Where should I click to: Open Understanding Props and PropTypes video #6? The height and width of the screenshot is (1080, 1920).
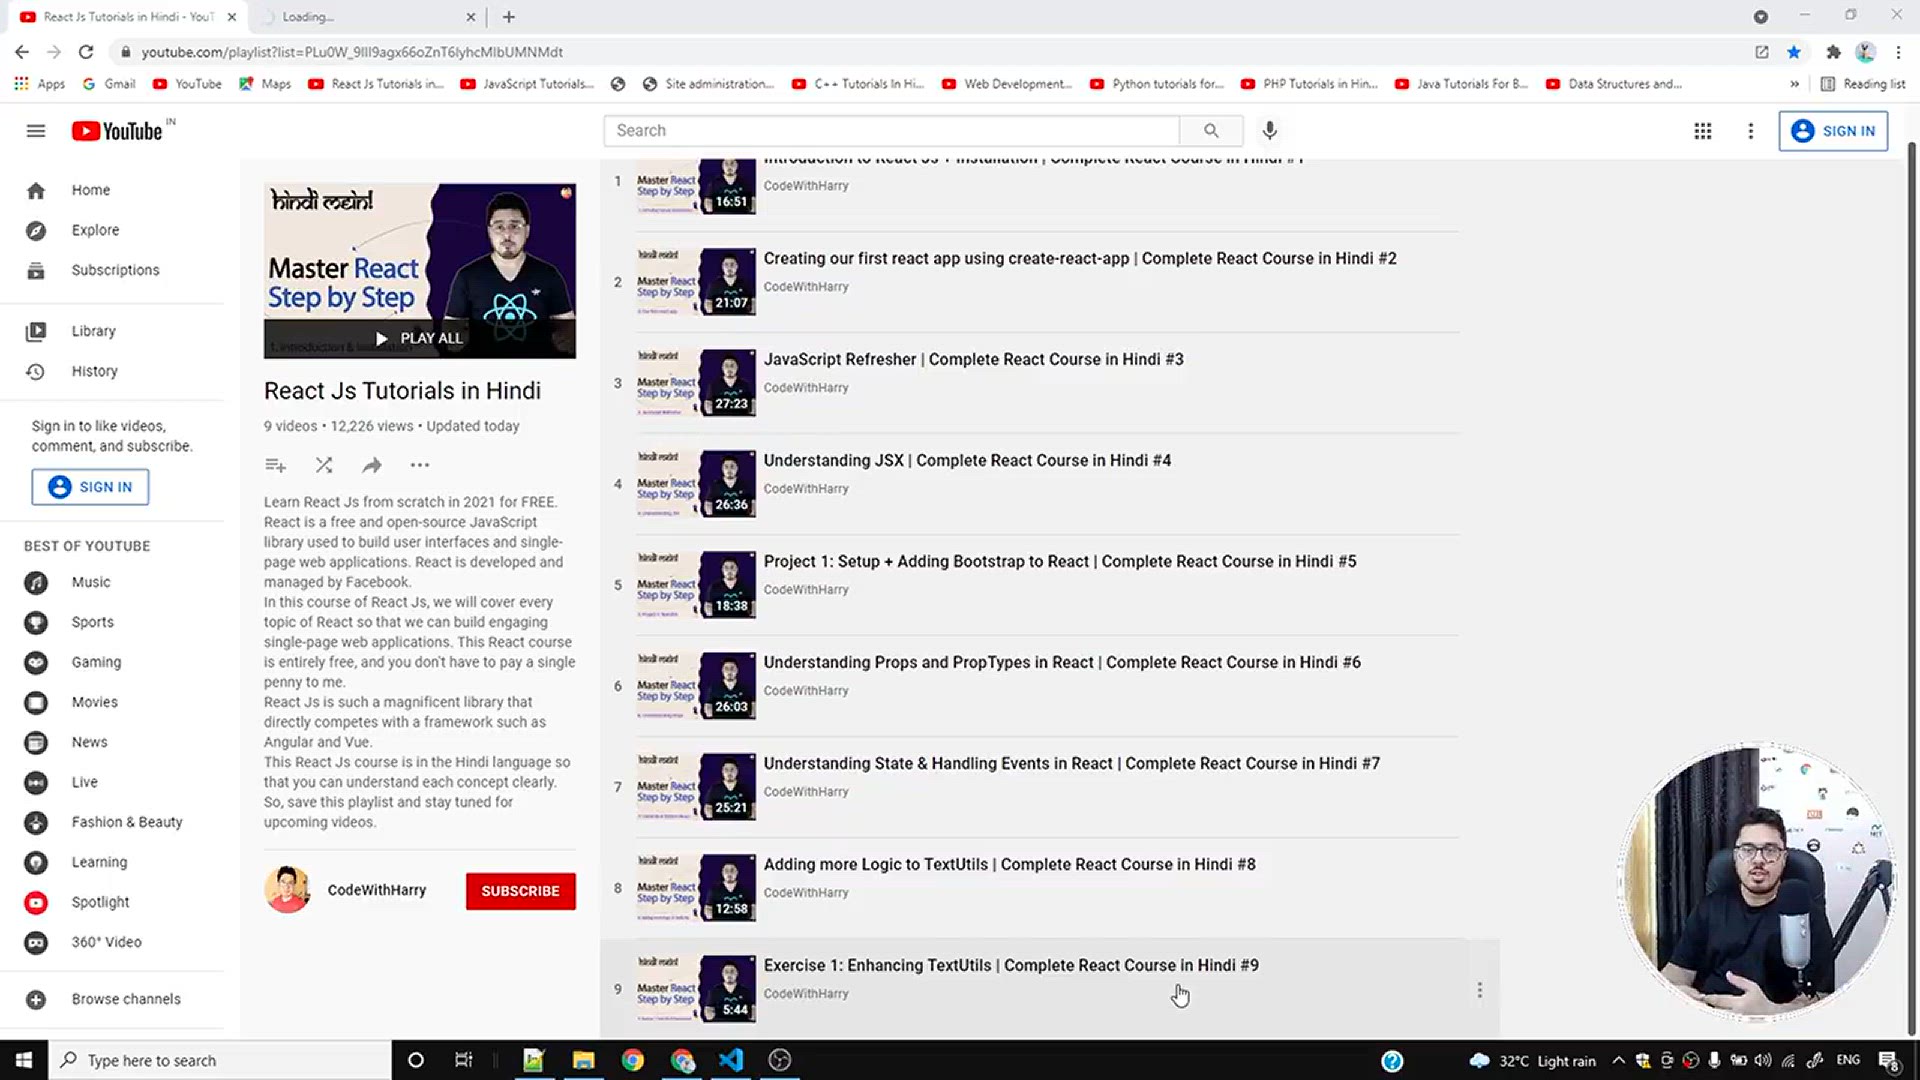click(1062, 662)
